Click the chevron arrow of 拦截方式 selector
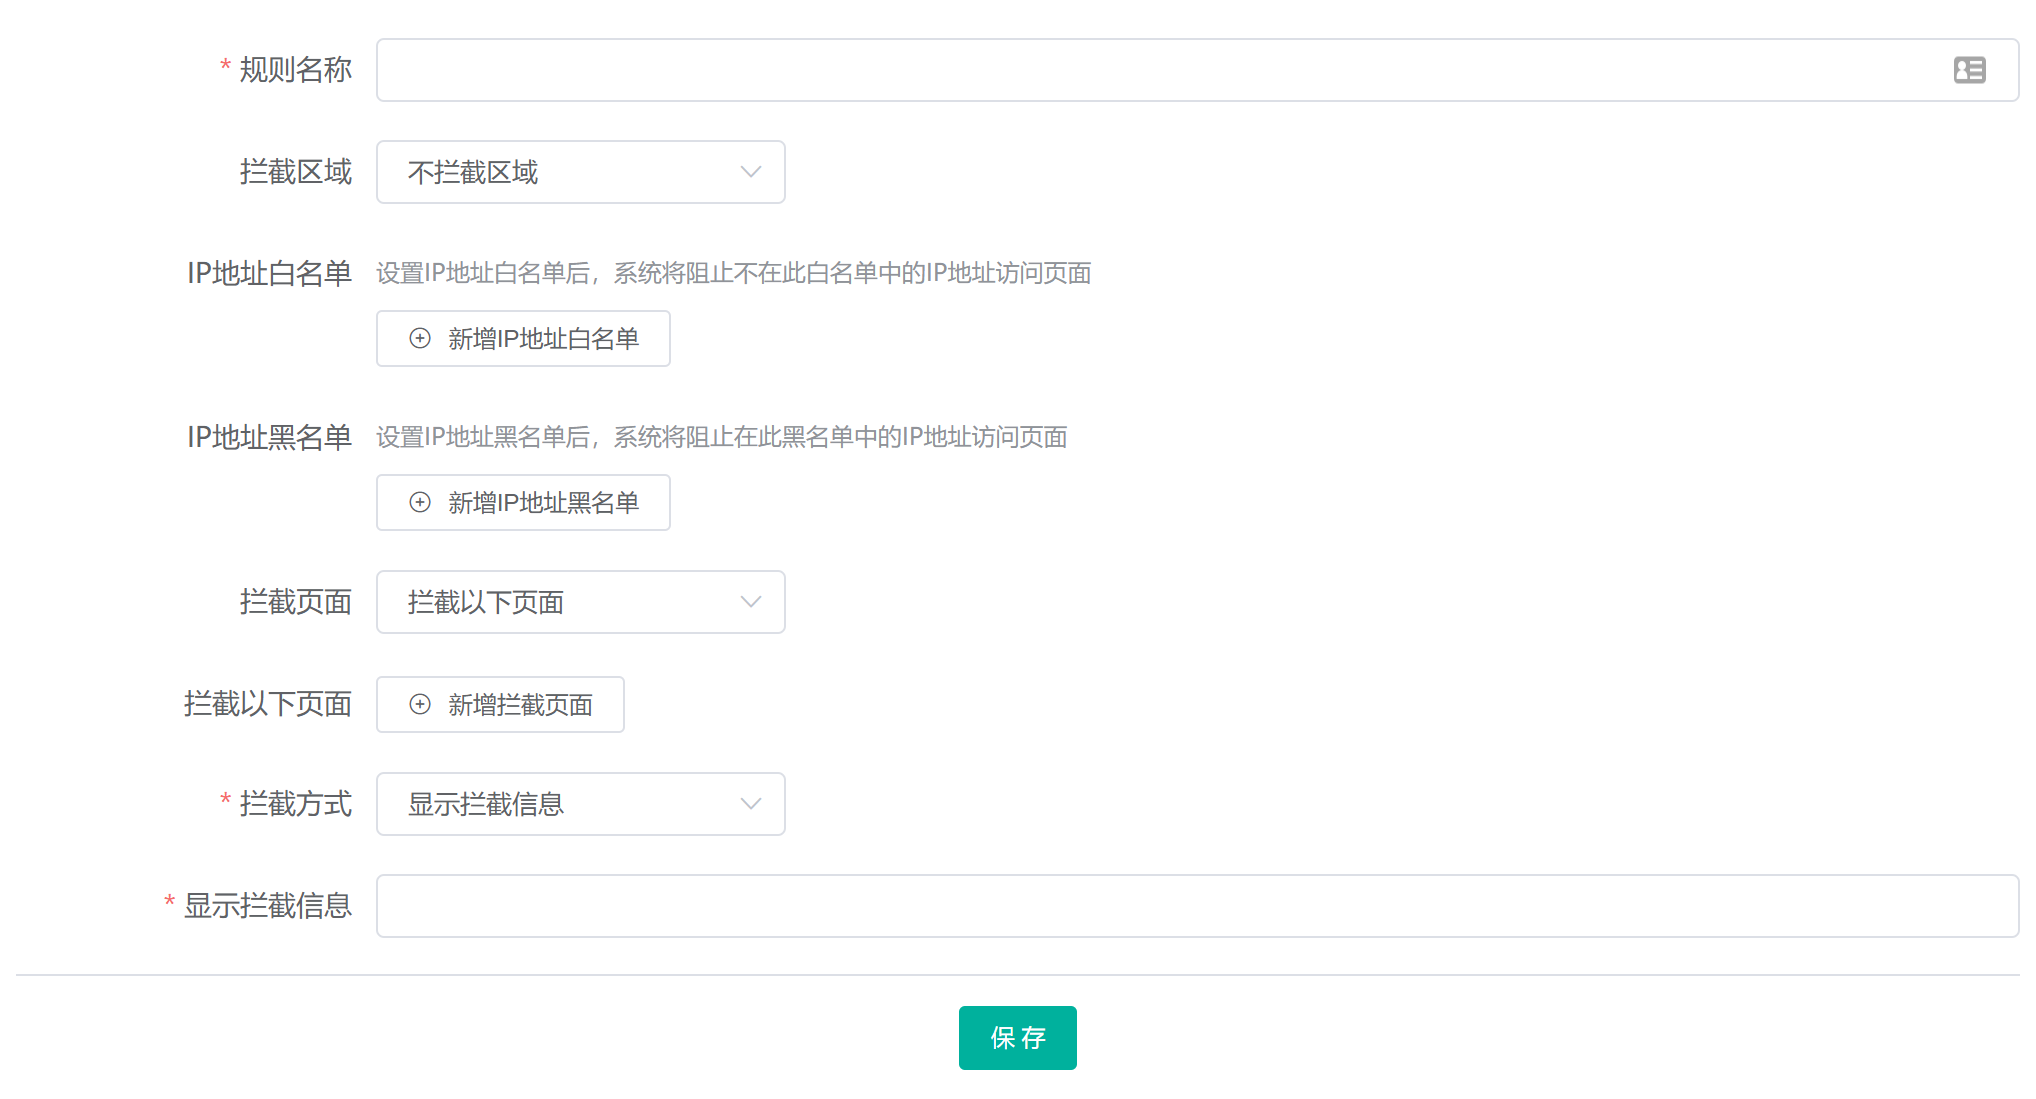This screenshot has width=2036, height=1099. [750, 804]
